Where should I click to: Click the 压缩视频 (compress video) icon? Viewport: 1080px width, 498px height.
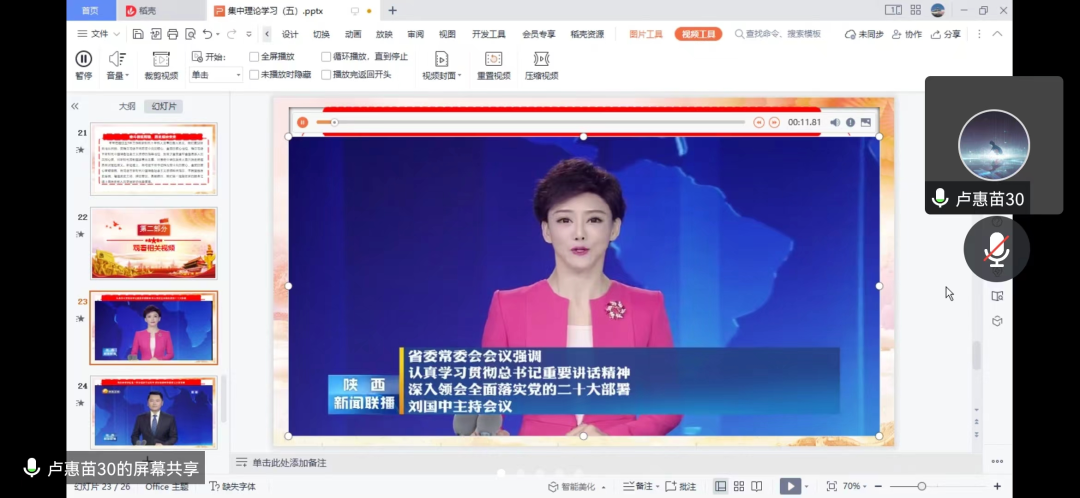tap(541, 60)
